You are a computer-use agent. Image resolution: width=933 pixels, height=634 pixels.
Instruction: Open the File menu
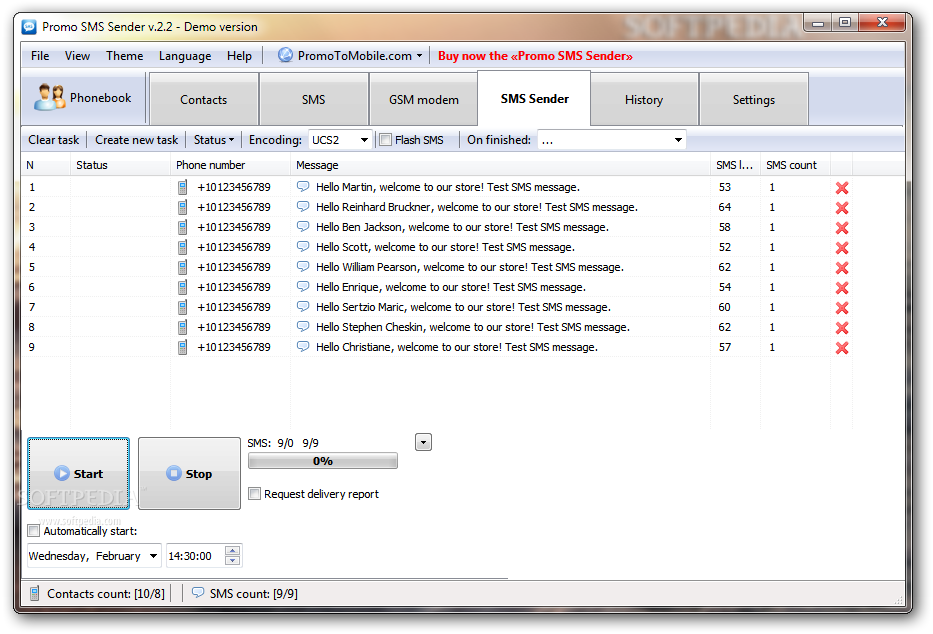click(x=40, y=56)
